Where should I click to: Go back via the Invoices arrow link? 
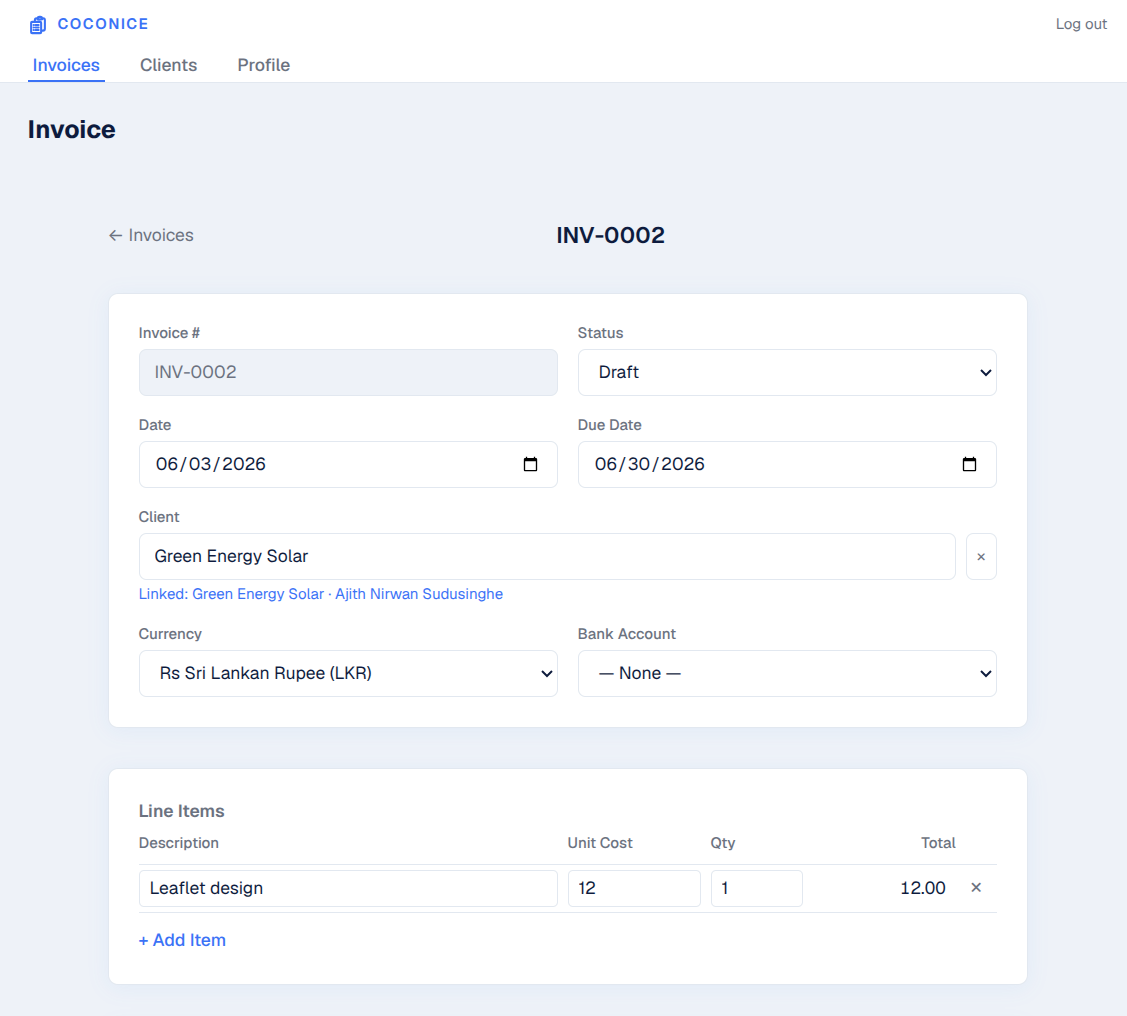[151, 235]
